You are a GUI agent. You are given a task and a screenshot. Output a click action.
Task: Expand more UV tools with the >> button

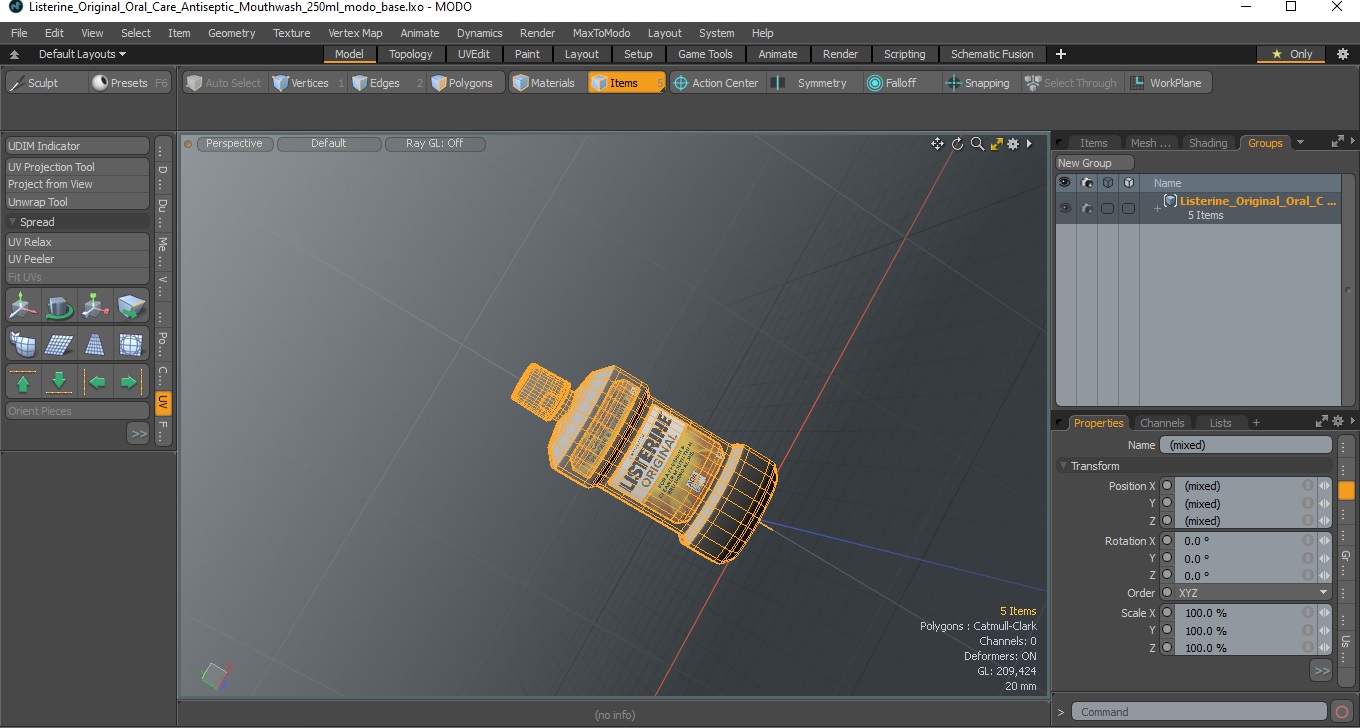click(x=138, y=434)
